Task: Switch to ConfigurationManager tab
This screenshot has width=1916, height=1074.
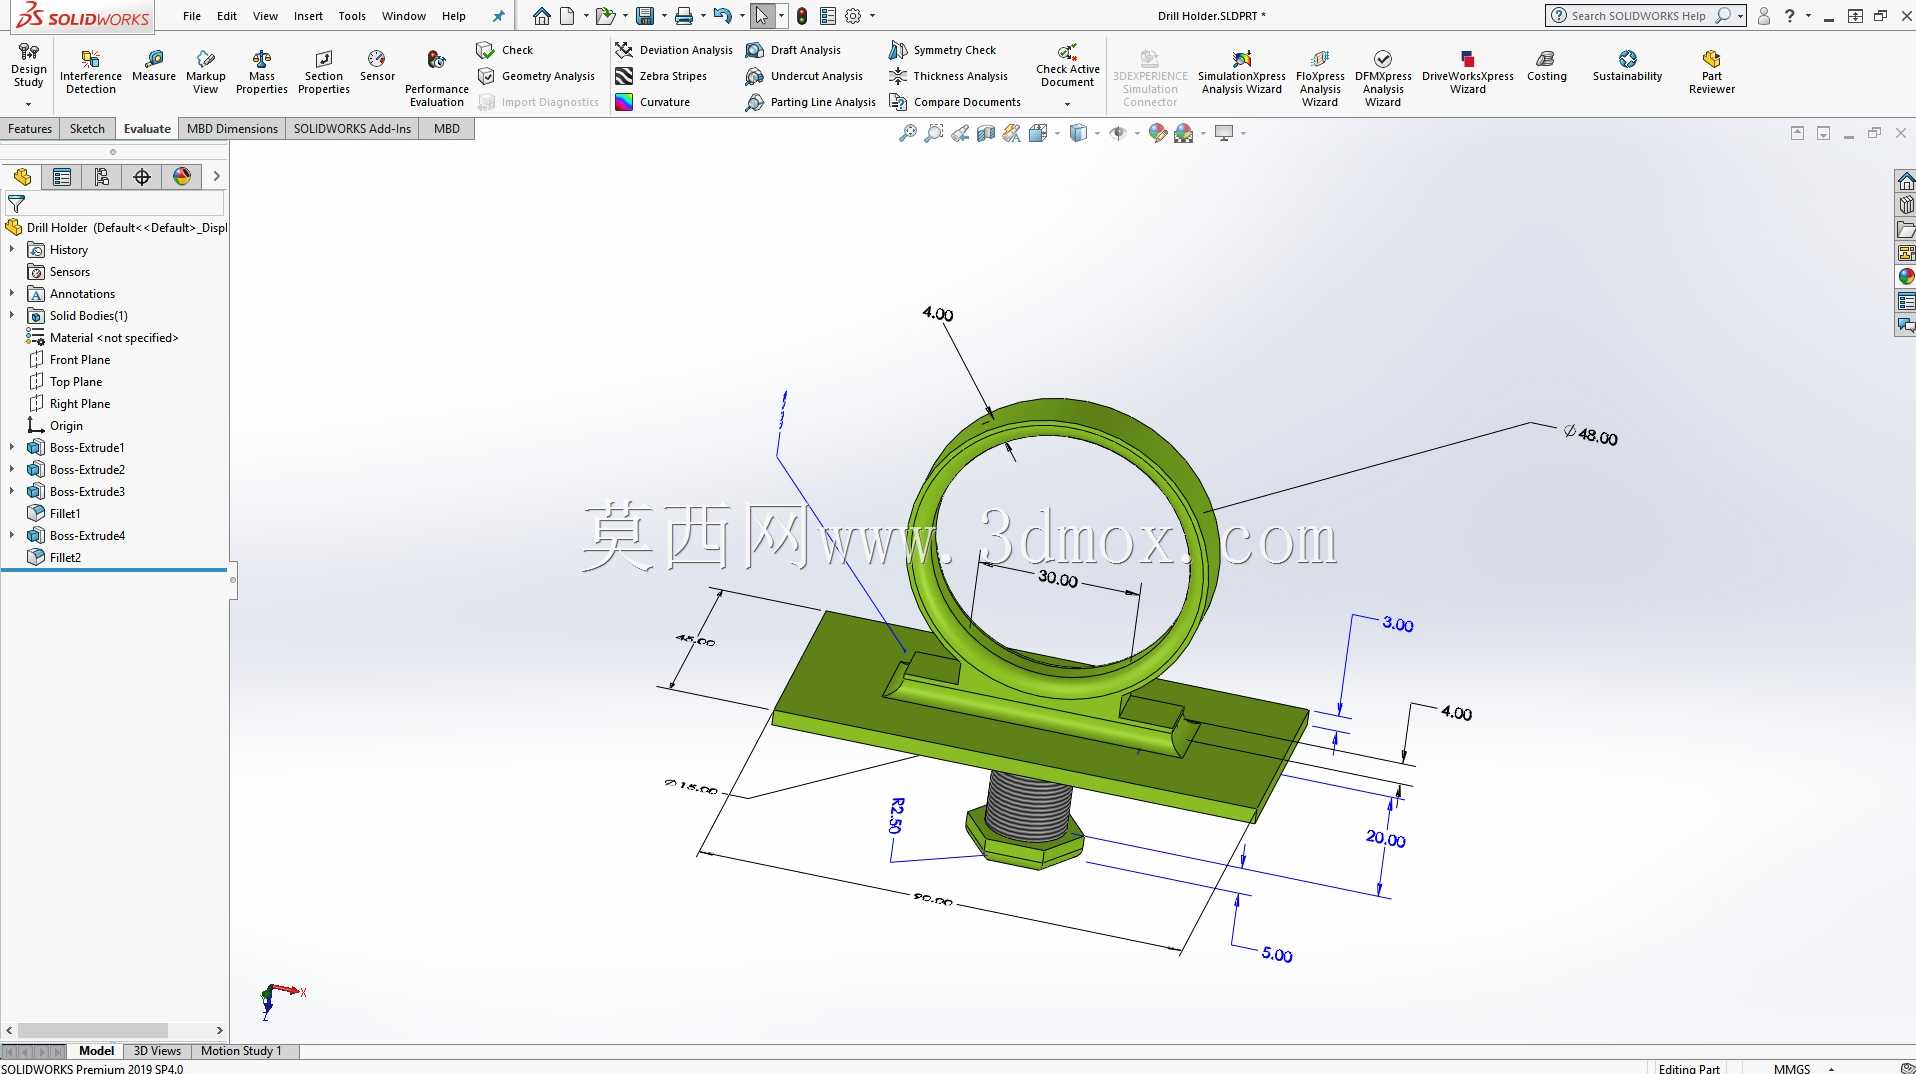Action: (x=102, y=177)
